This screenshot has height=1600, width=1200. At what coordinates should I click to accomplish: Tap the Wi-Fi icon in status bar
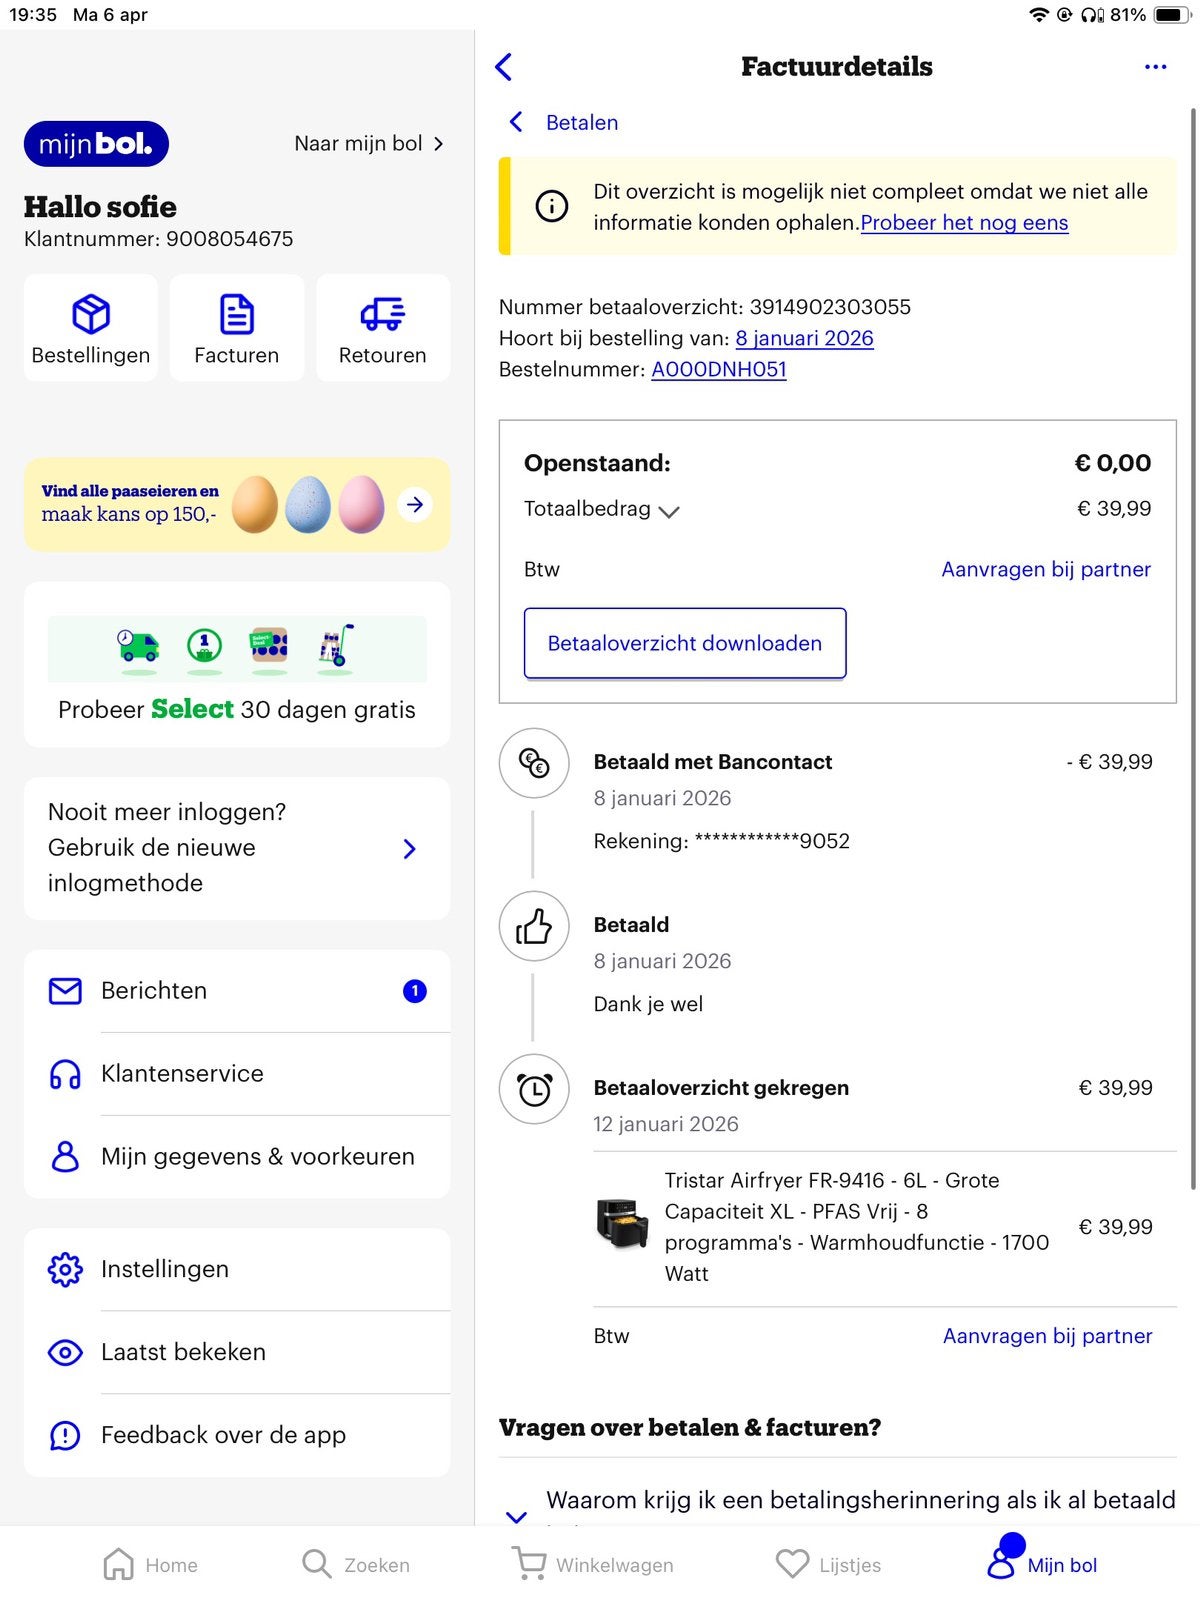pyautogui.click(x=1039, y=15)
